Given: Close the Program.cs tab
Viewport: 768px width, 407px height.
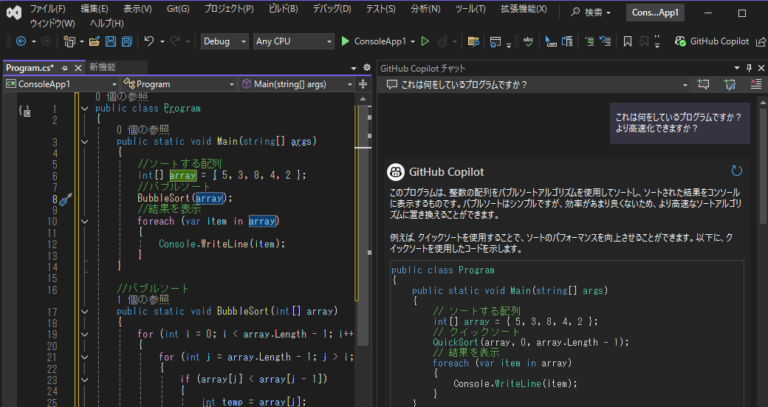Looking at the screenshot, I should pyautogui.click(x=77, y=68).
